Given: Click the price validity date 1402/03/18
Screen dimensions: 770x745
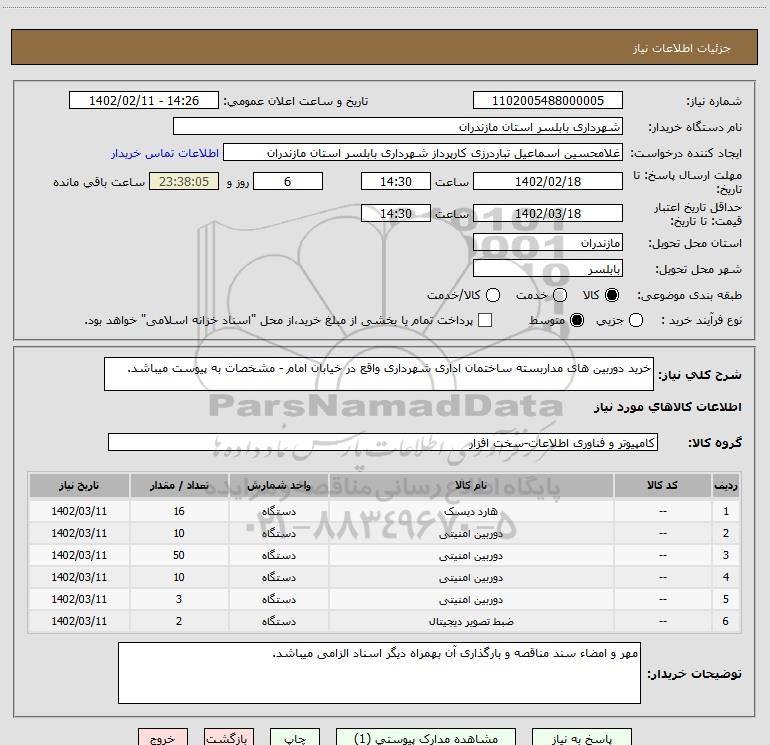Looking at the screenshot, I should point(548,214).
